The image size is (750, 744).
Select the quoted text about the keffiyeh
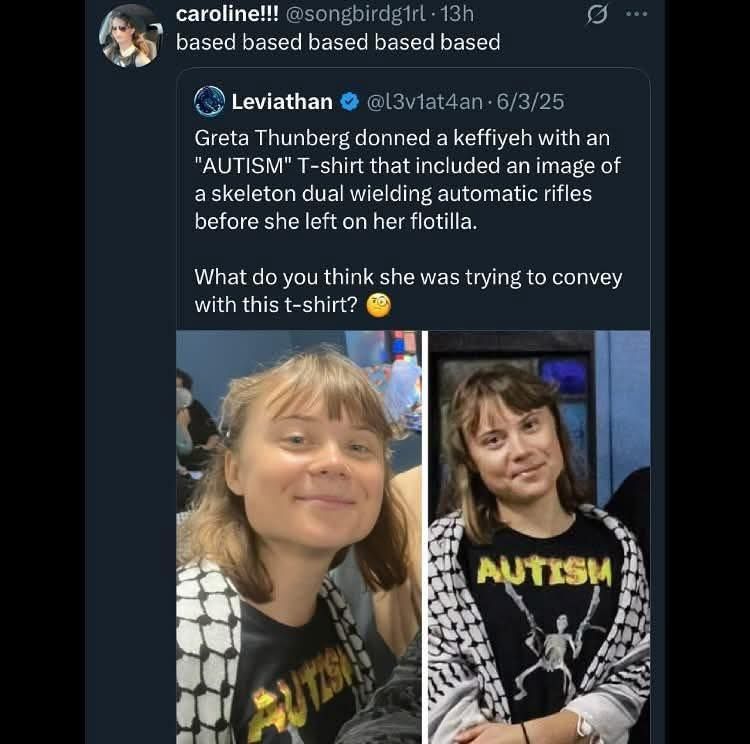402,179
